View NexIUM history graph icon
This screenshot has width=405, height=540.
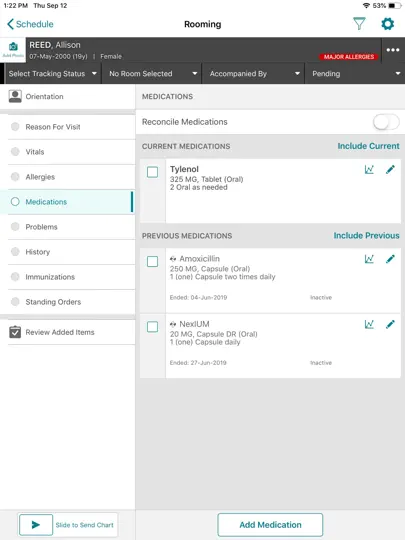point(369,324)
